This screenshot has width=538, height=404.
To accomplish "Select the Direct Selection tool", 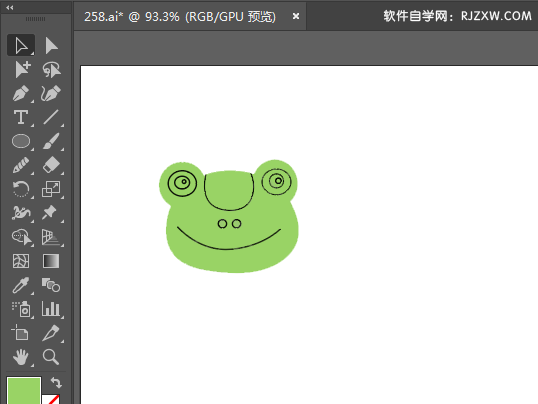I will coord(51,45).
